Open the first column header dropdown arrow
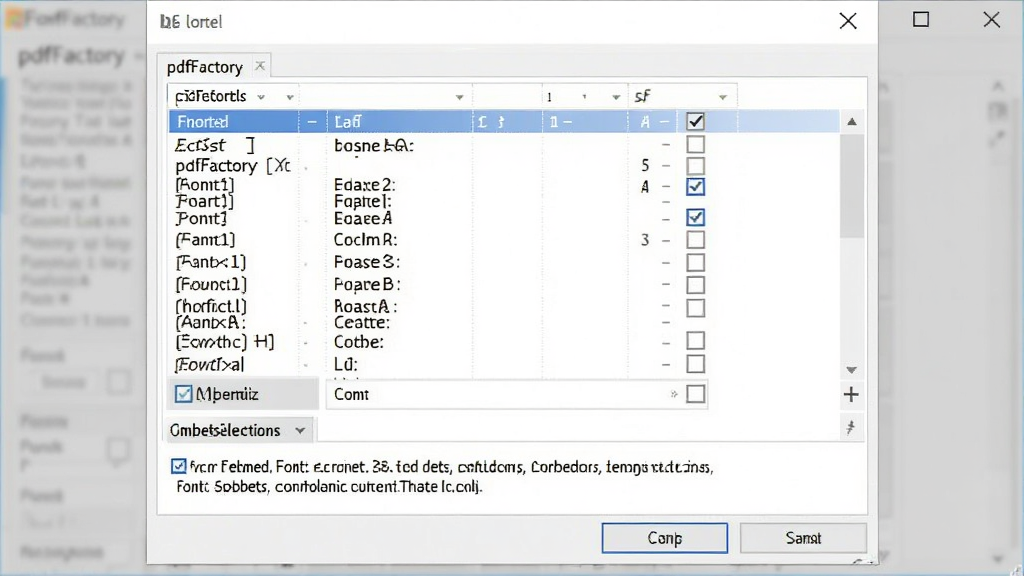 click(261, 97)
